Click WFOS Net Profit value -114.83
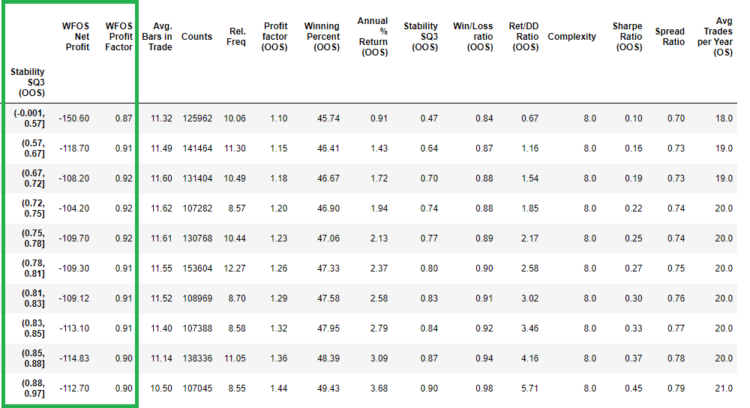 click(74, 358)
